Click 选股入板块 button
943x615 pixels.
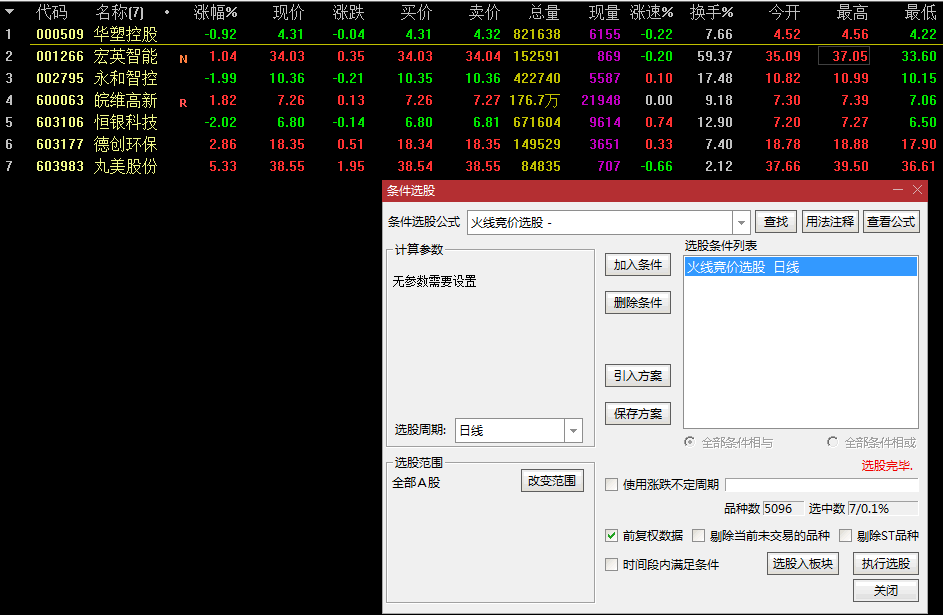pos(803,563)
